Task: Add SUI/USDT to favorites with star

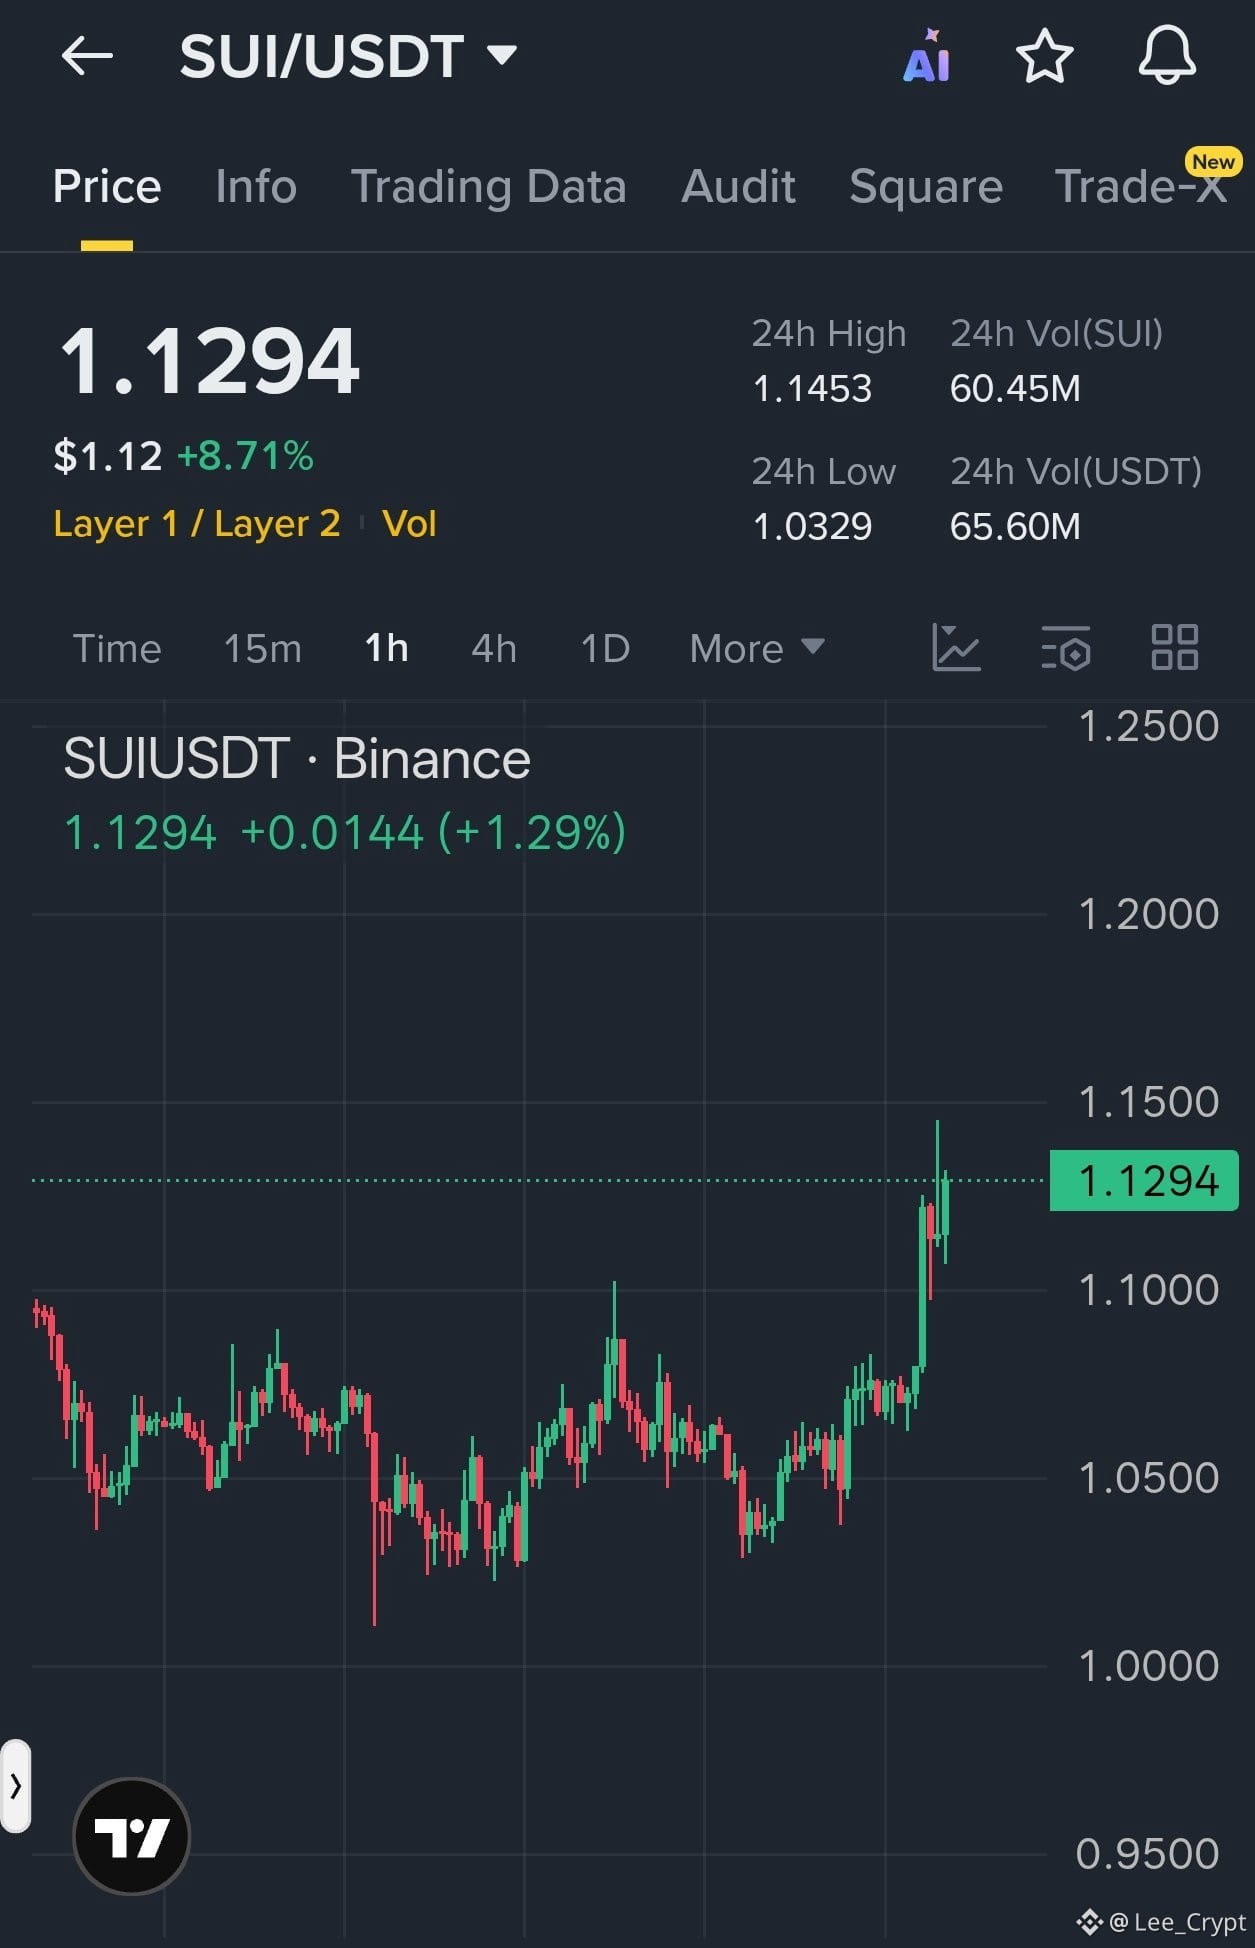Action: coord(1044,56)
